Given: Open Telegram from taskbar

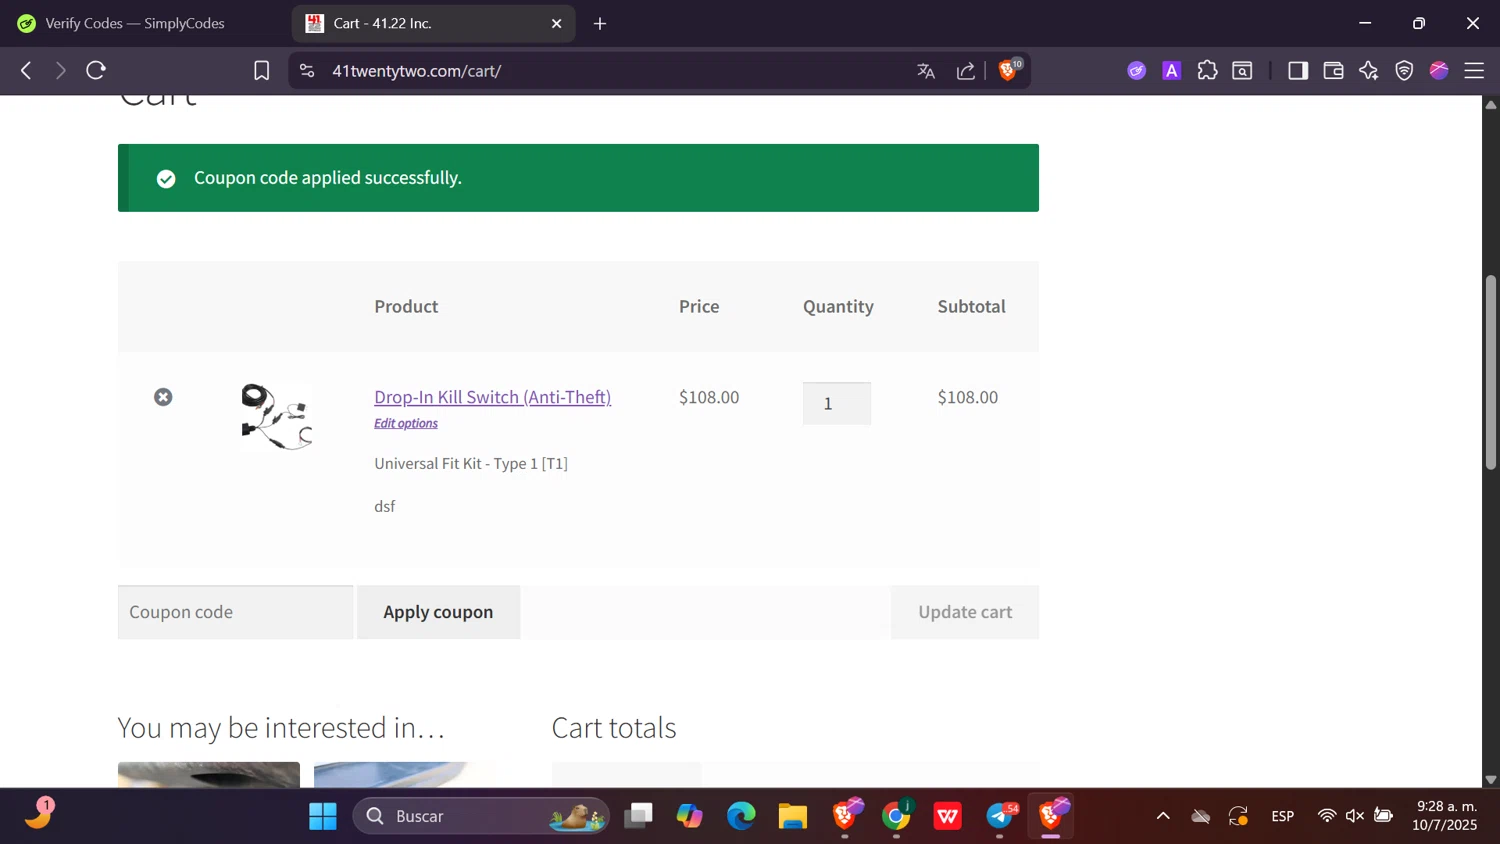Looking at the screenshot, I should (1000, 817).
